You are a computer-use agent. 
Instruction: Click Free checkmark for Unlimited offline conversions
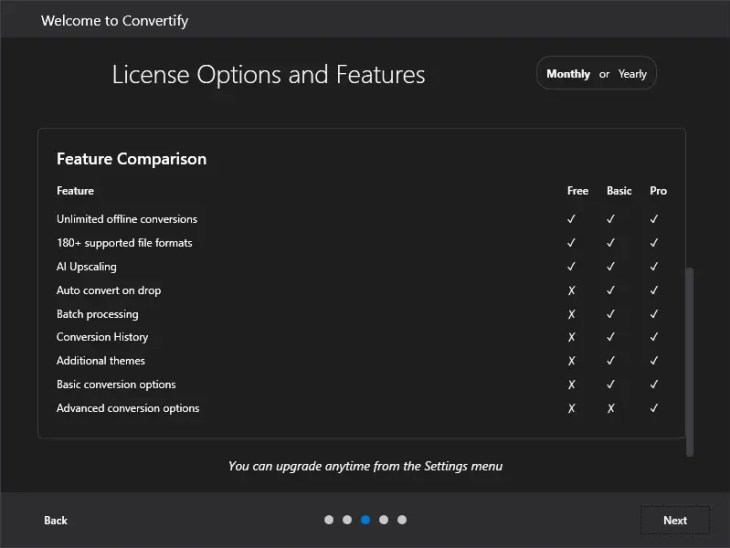pyautogui.click(x=571, y=219)
